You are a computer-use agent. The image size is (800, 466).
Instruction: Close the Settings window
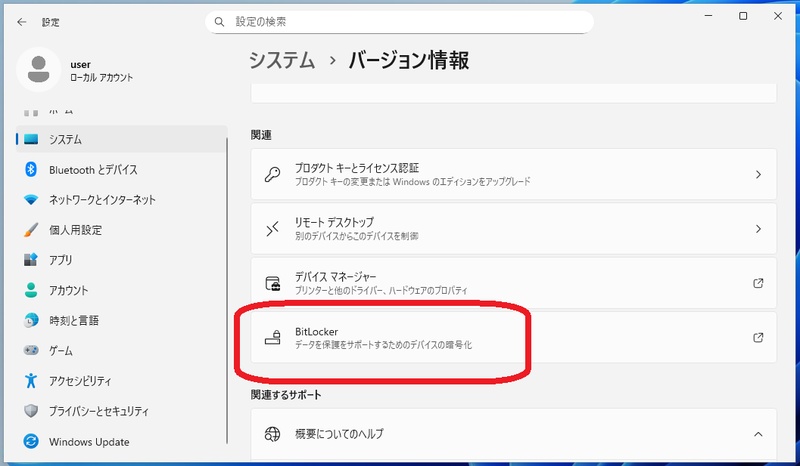click(778, 16)
